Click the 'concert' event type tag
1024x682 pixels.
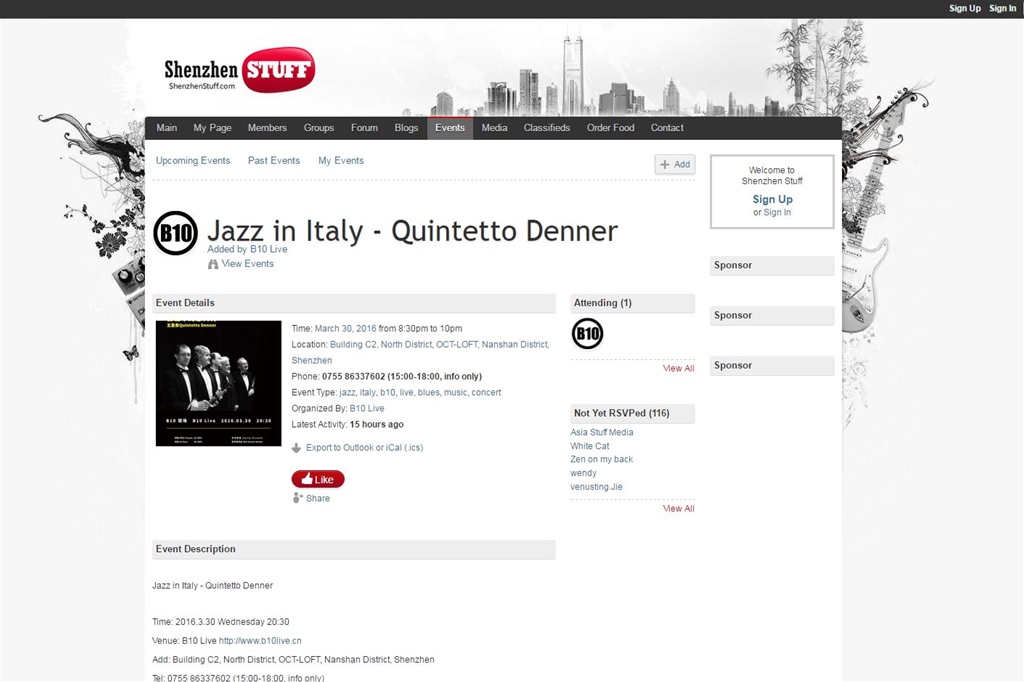pos(486,393)
